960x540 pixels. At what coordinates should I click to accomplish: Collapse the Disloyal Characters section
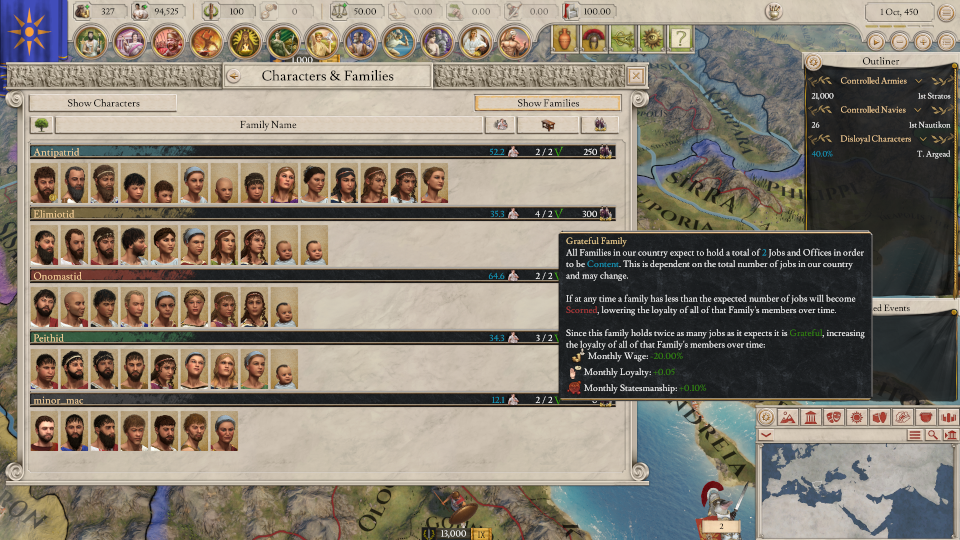923,139
